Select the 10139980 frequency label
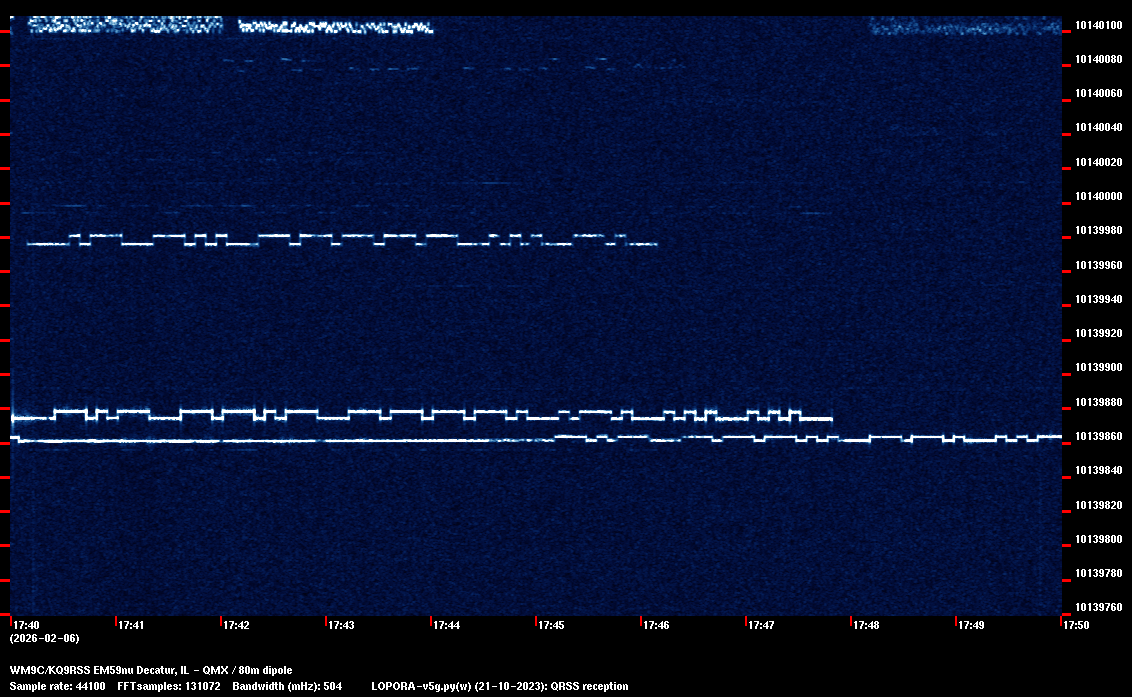 (1099, 231)
